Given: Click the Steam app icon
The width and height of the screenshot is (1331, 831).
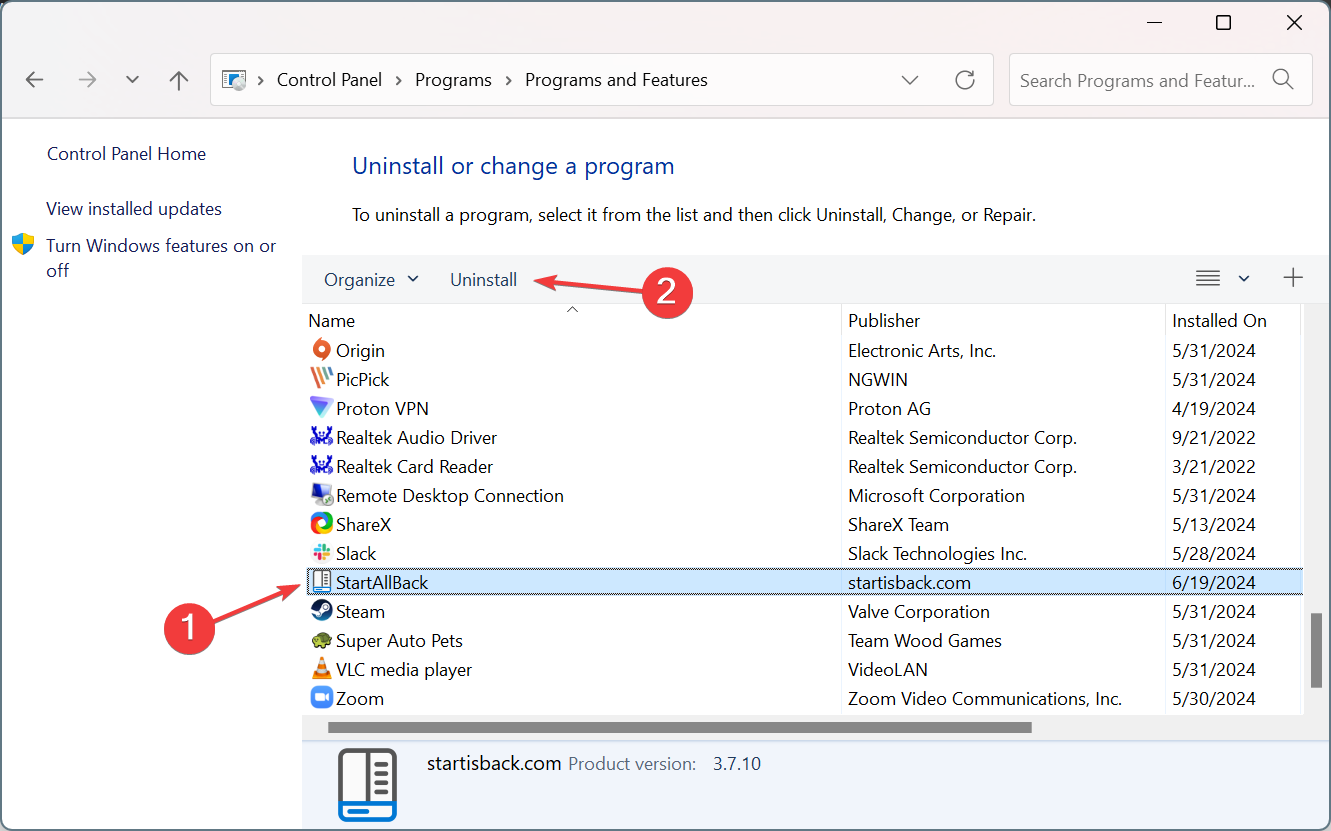Looking at the screenshot, I should 321,611.
